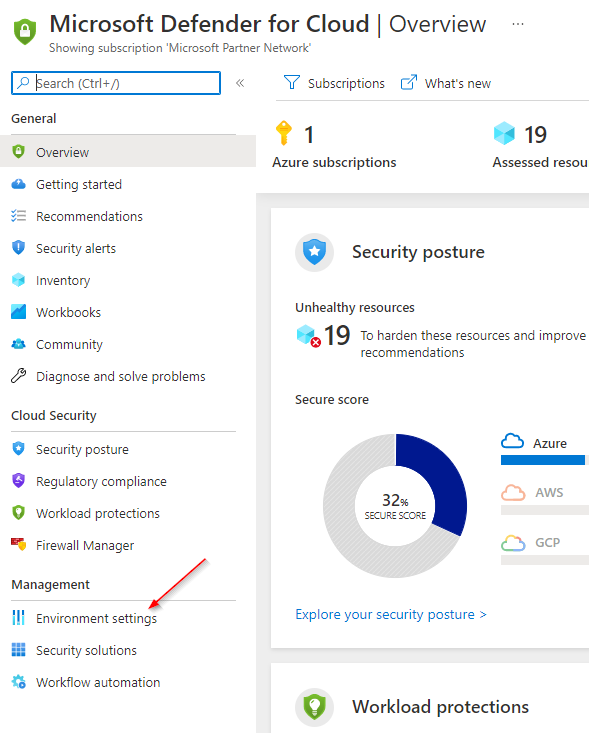Click the Environment settings sliders icon

pos(18,618)
